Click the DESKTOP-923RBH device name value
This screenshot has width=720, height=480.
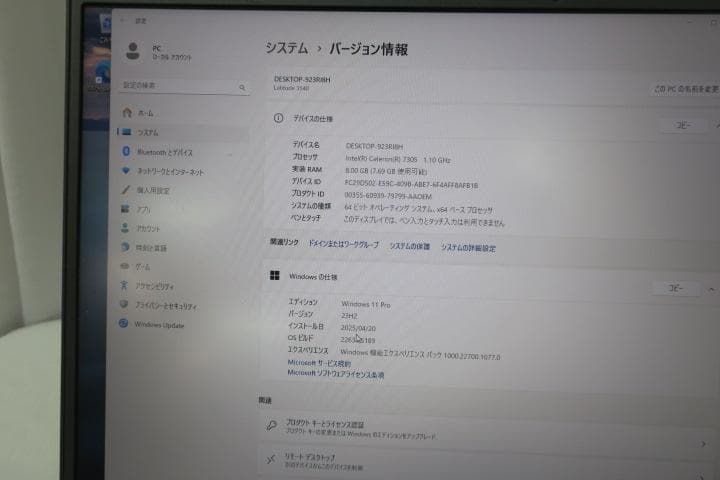(x=374, y=147)
